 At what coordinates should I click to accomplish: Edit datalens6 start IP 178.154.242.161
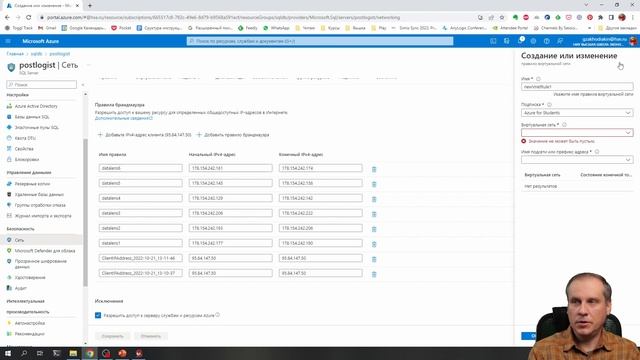click(x=231, y=168)
